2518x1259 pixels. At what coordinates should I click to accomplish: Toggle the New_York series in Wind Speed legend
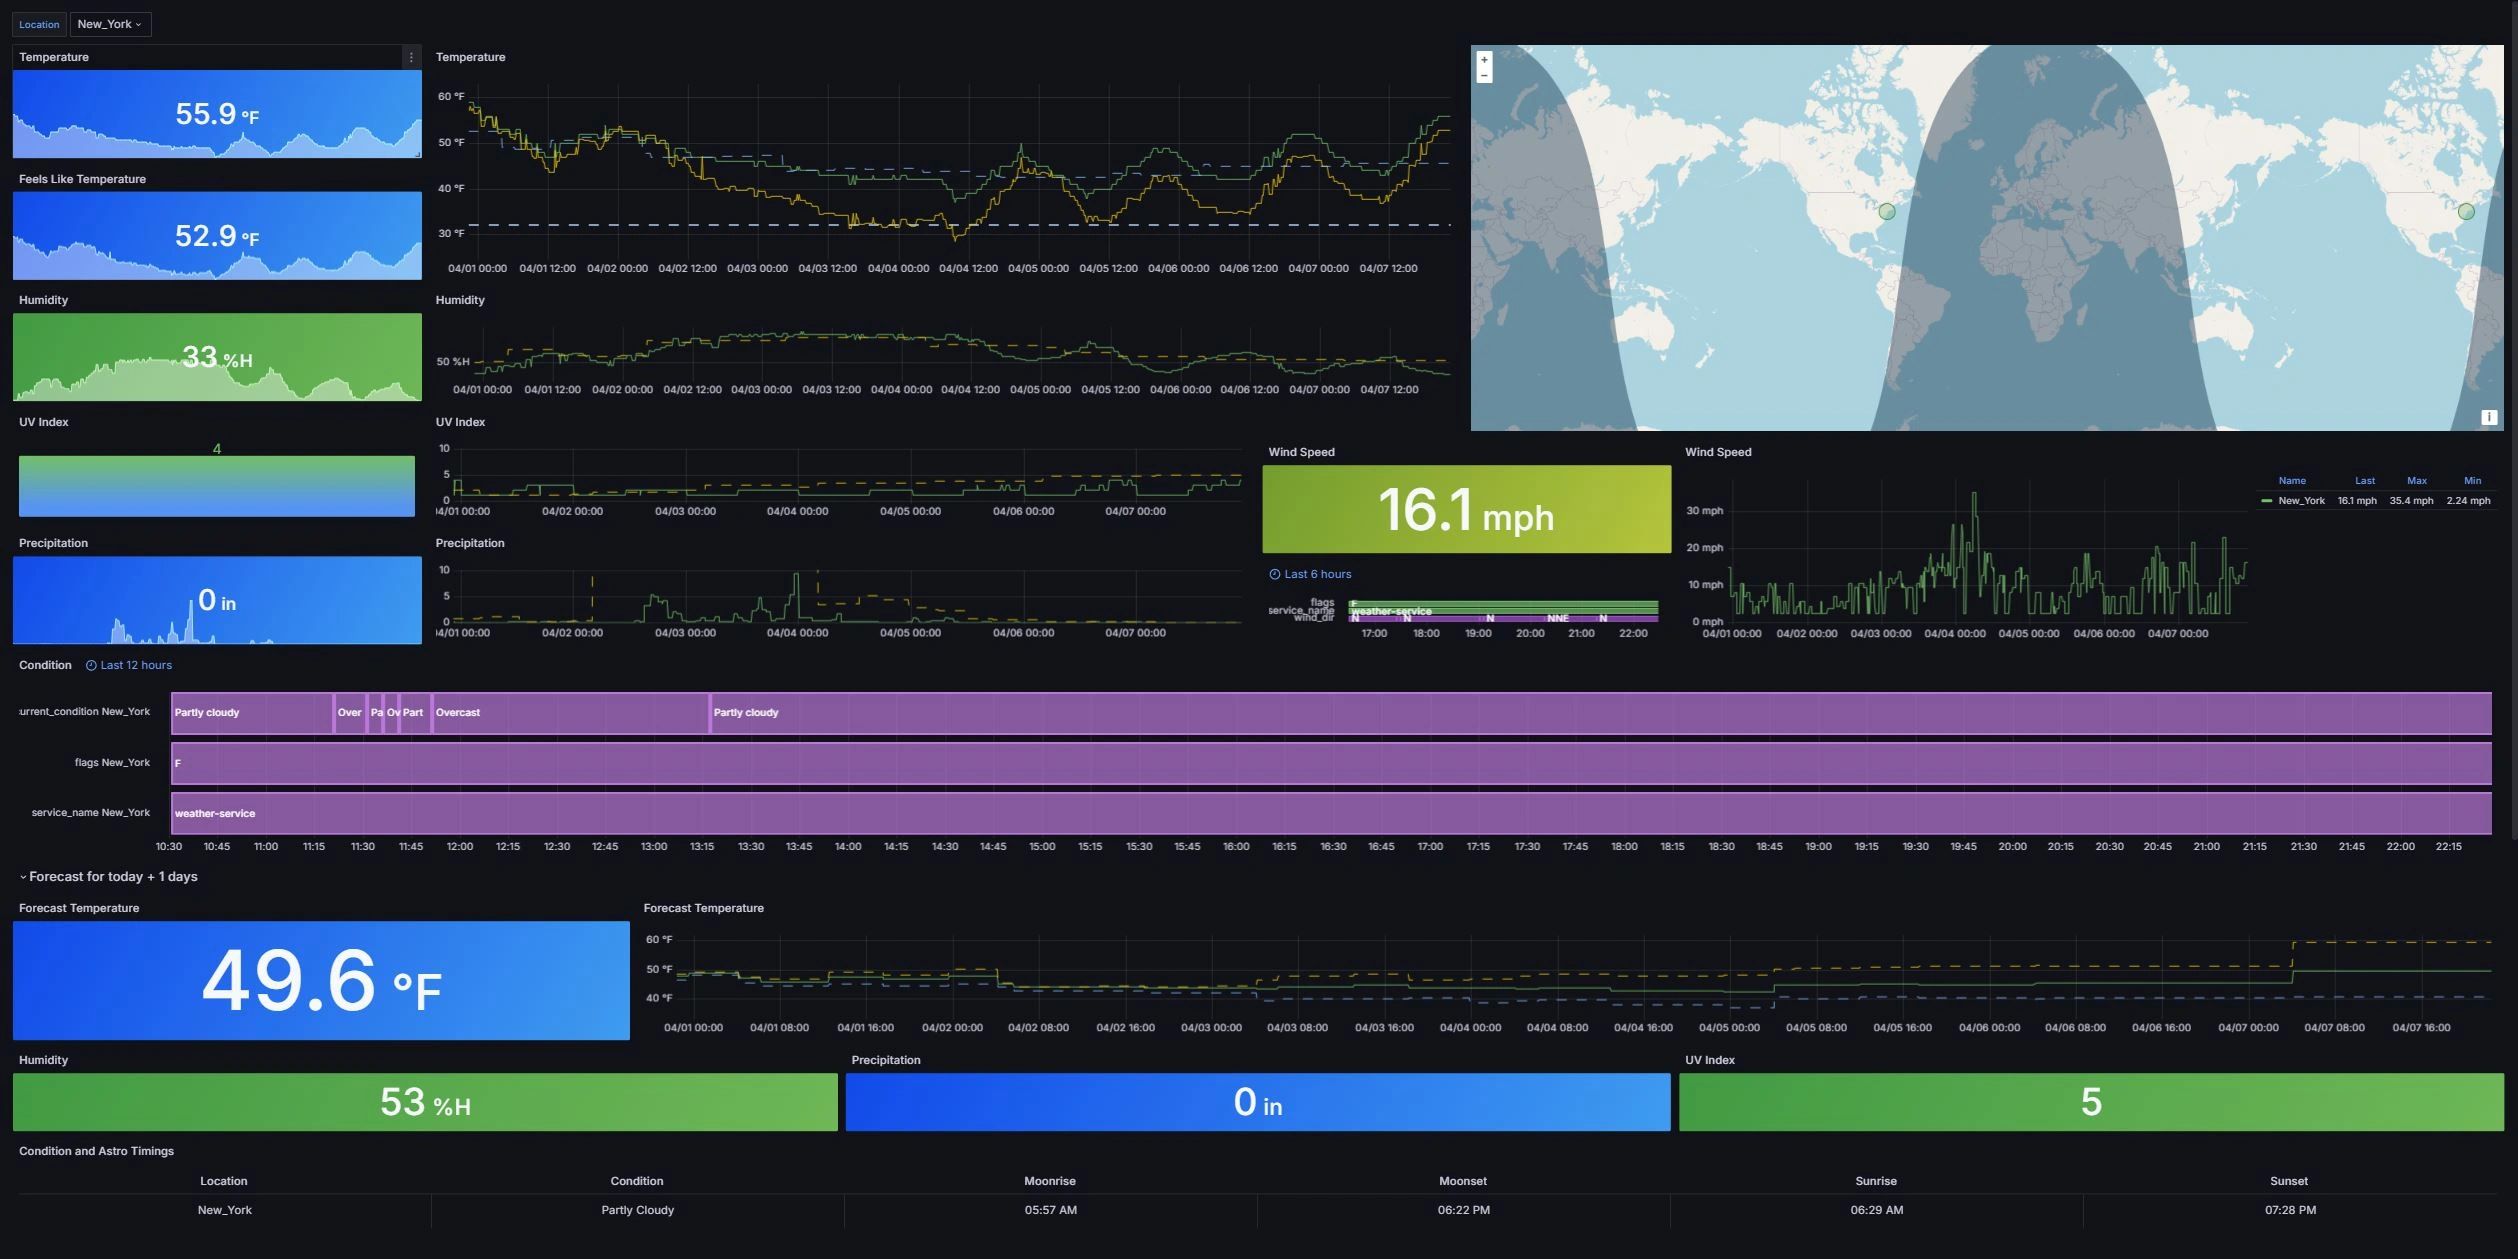coord(2303,500)
